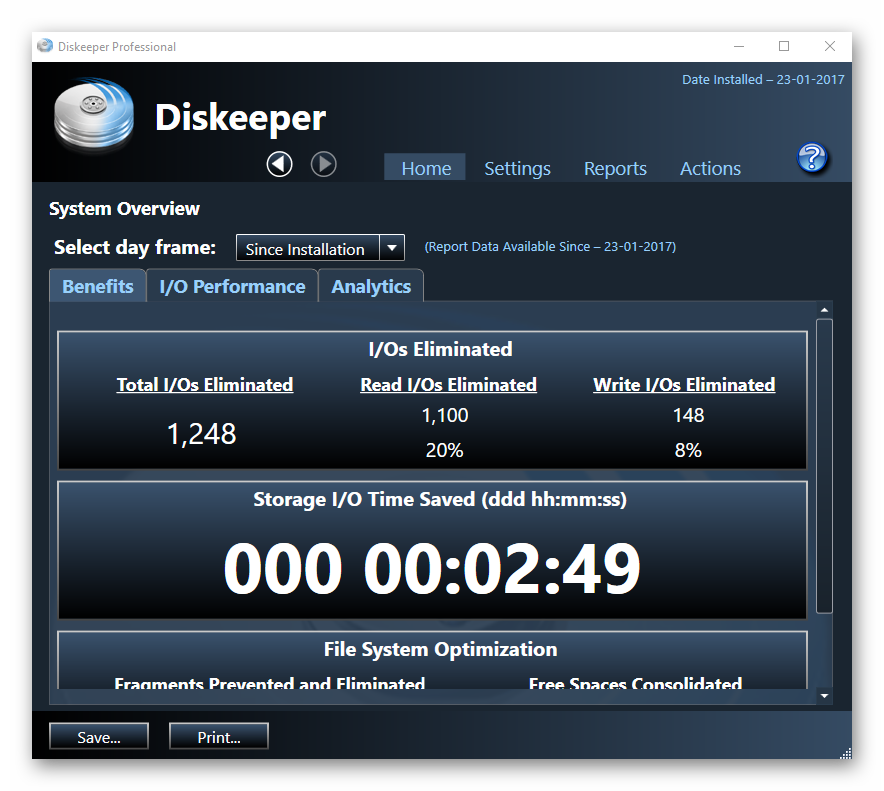Screen dimensions: 884x791
Task: Click the Read I/Os Eliminated heading
Action: click(448, 385)
